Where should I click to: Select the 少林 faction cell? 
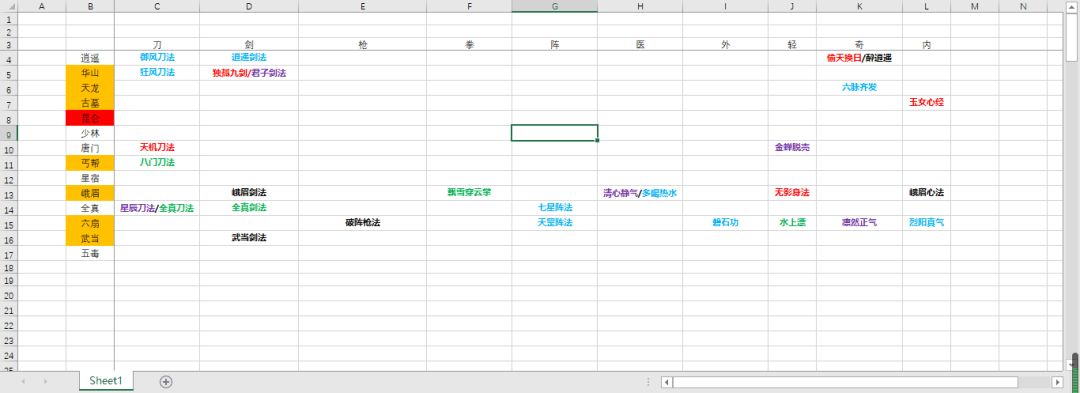coord(90,133)
